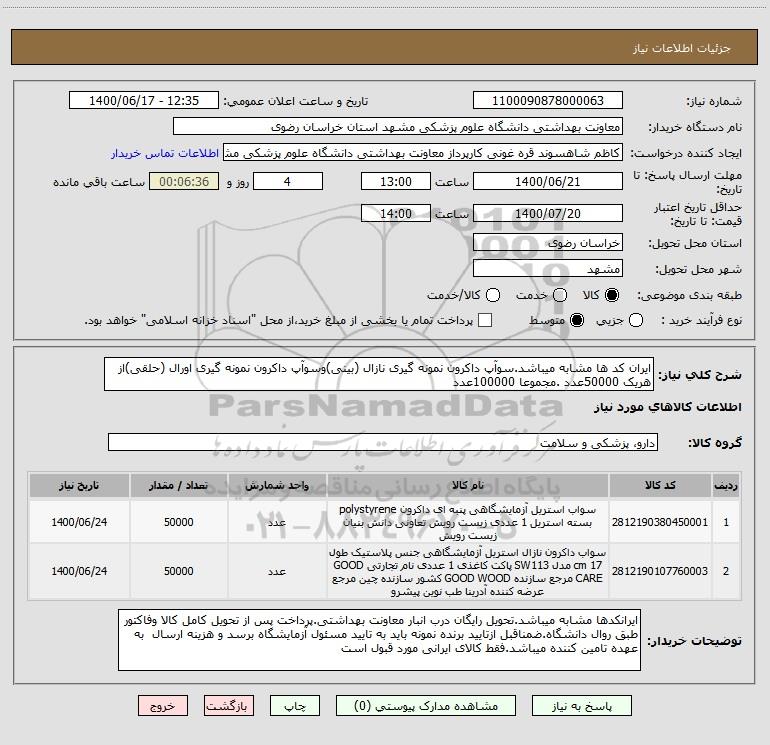Click the تاریخ نیاز column header
The image size is (770, 745).
pos(79,486)
